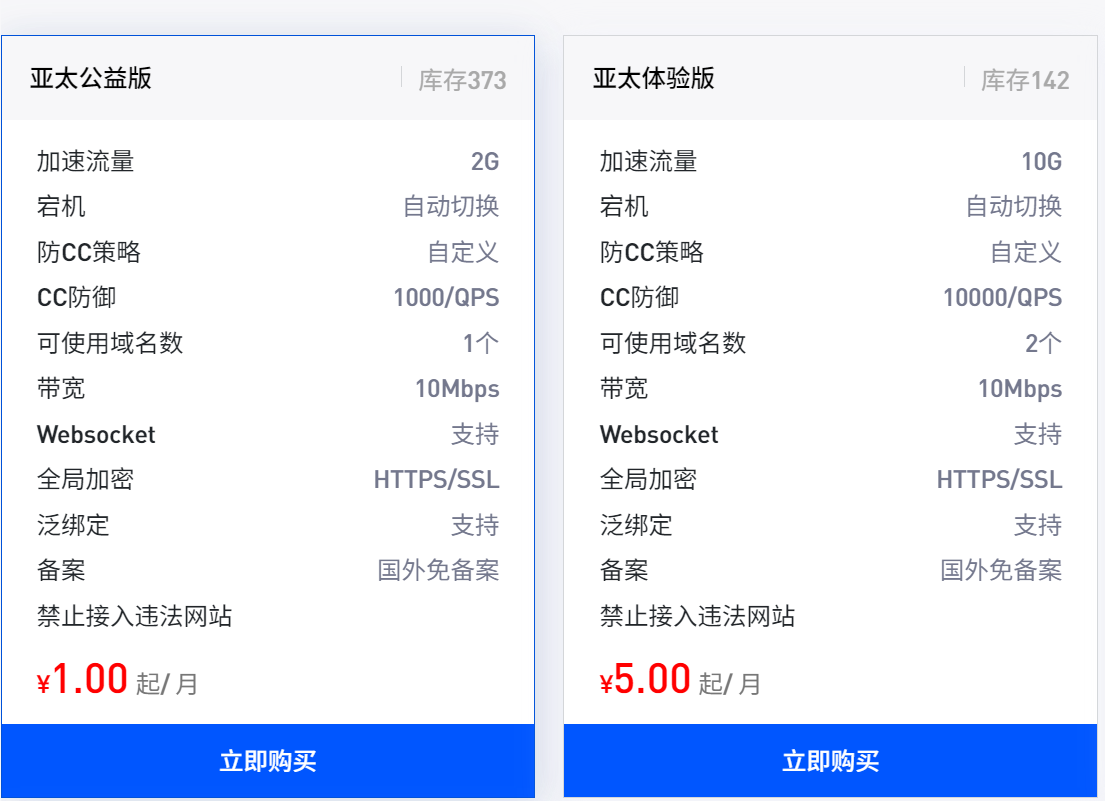This screenshot has height=801, width=1105.
Task: Click the 1个 可使用域名数 value
Action: point(480,343)
